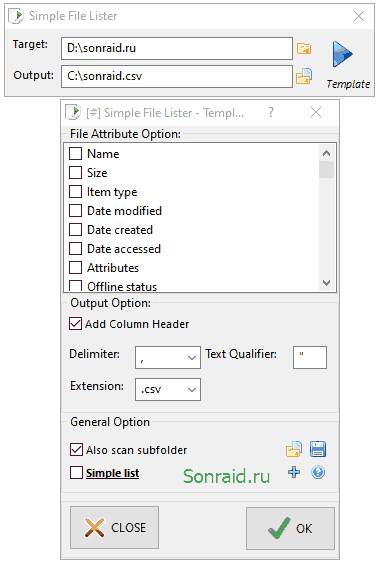Browse for output file icon
The image size is (377, 564).
click(304, 76)
